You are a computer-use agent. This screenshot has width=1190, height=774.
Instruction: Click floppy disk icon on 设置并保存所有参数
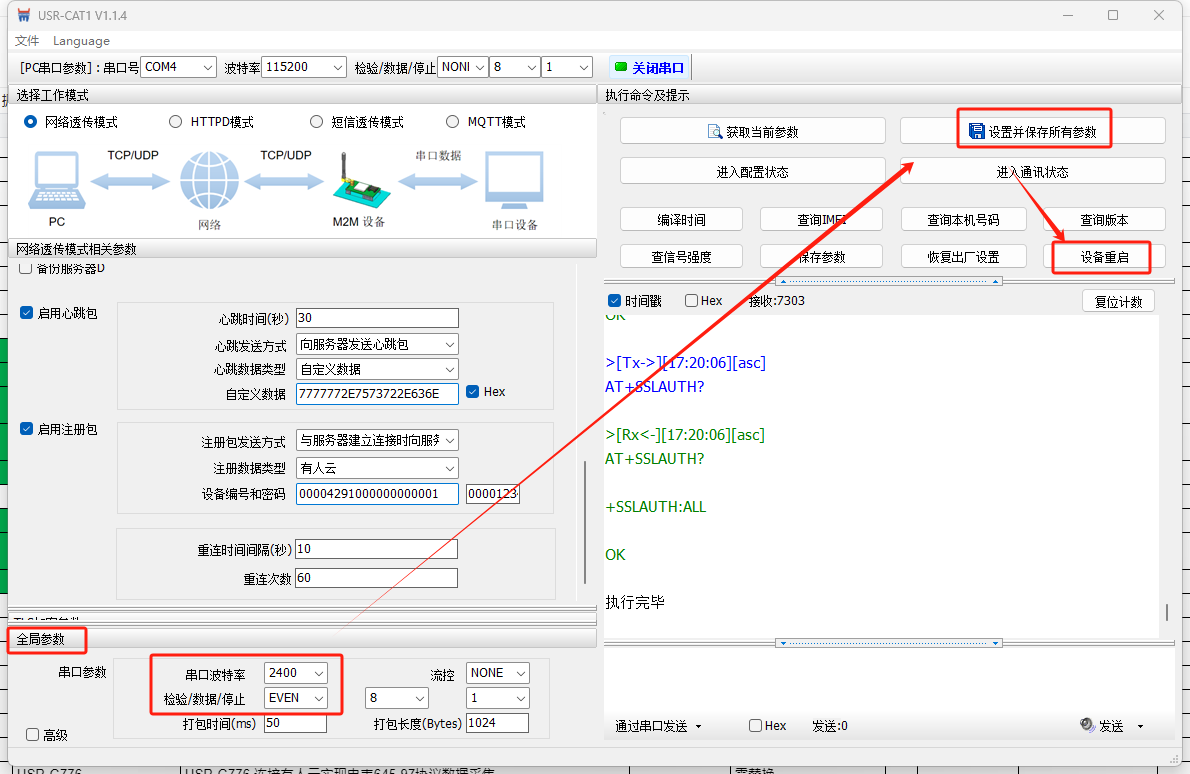point(977,131)
